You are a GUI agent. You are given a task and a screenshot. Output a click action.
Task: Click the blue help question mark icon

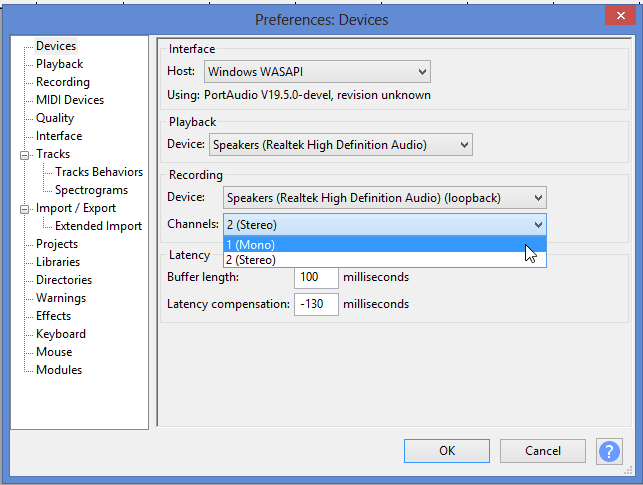pos(609,451)
